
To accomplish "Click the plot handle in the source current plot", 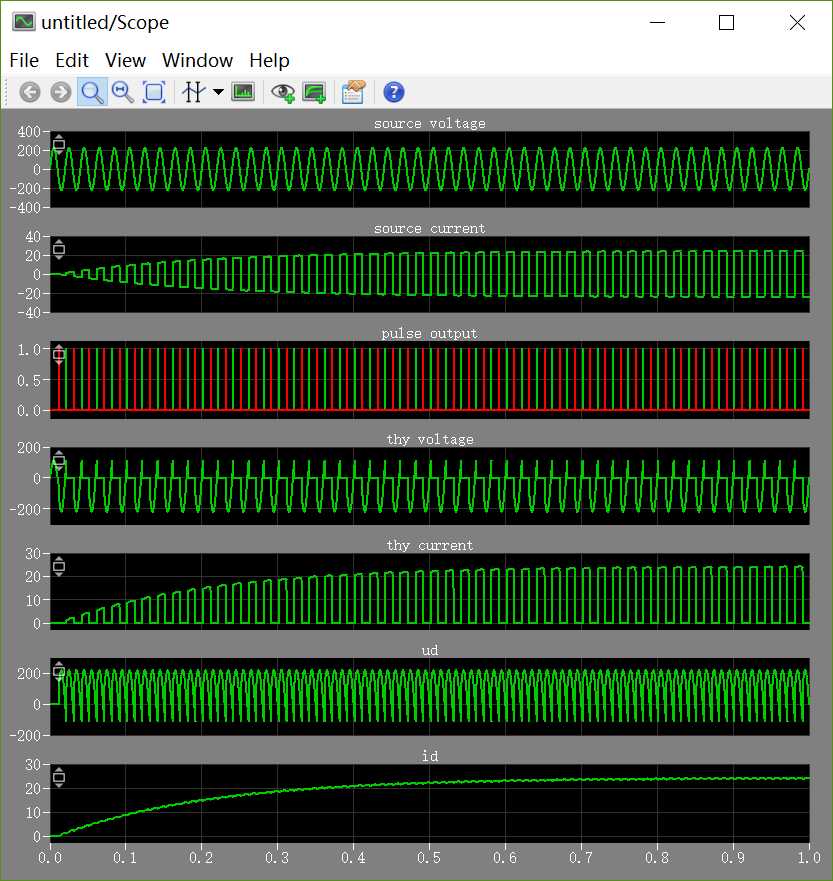I will point(59,249).
